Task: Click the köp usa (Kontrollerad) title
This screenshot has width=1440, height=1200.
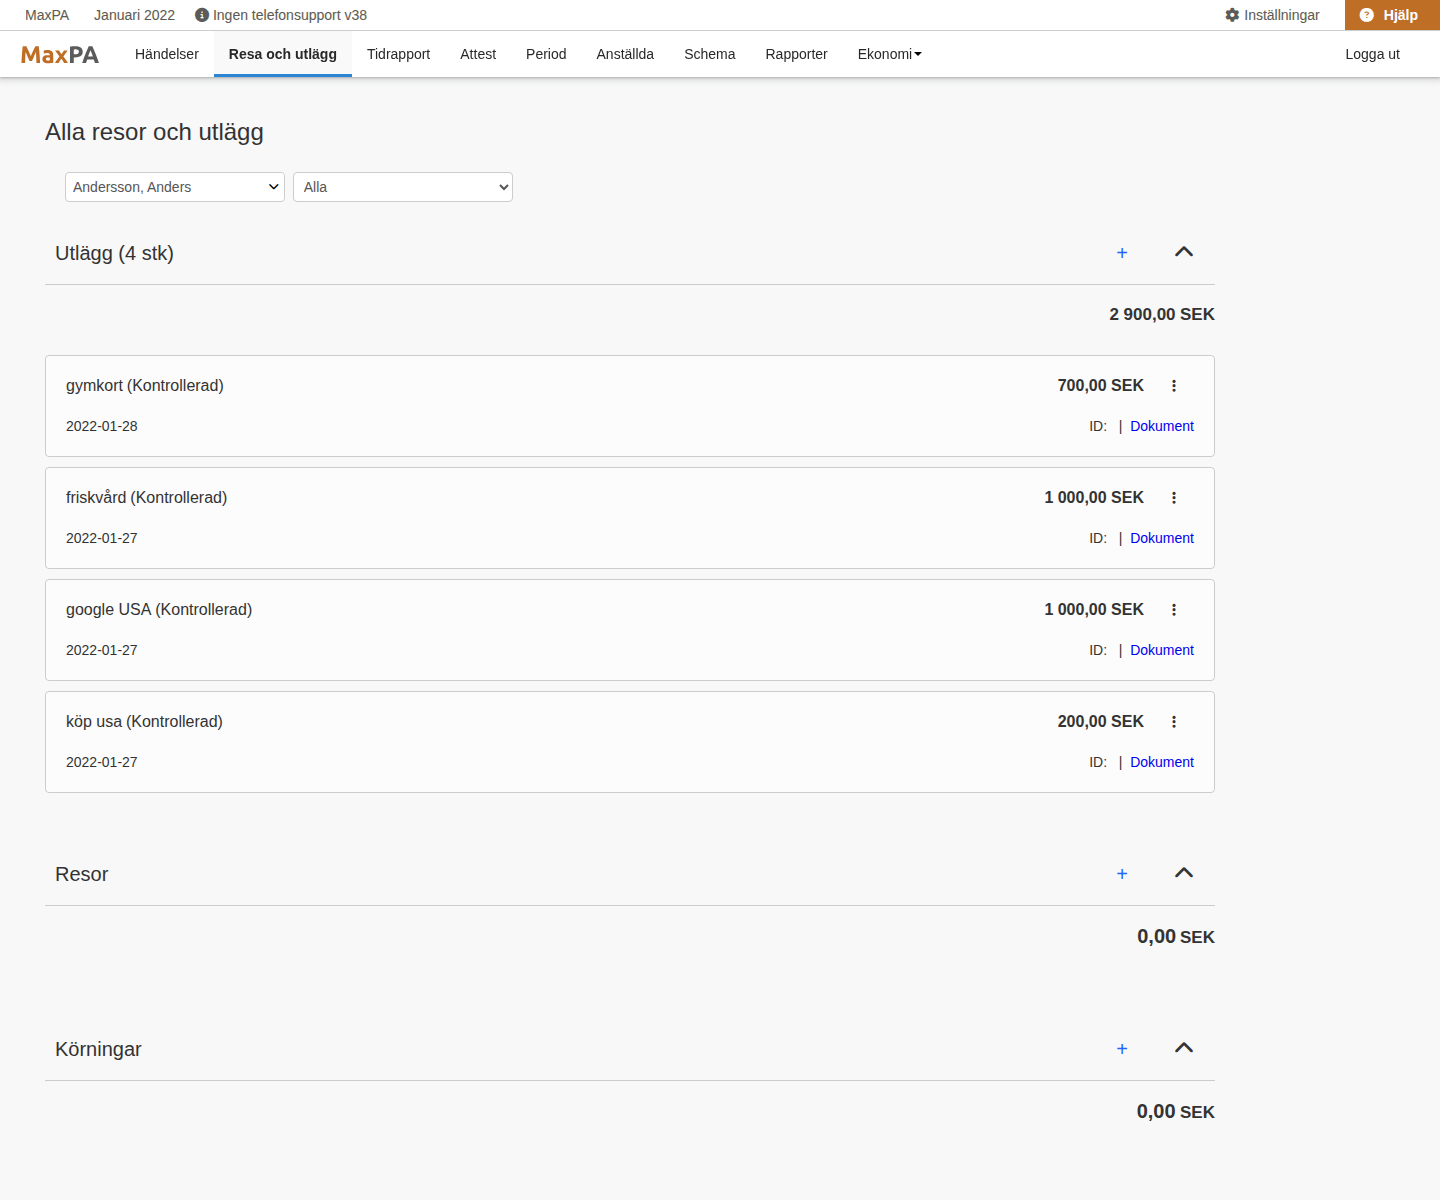Action: point(144,722)
